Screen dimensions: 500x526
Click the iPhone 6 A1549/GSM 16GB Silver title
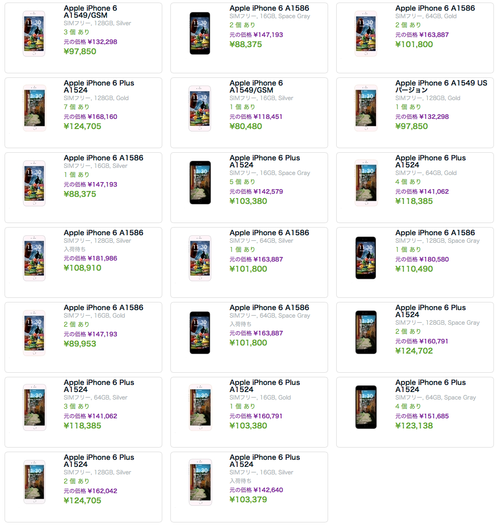[256, 87]
